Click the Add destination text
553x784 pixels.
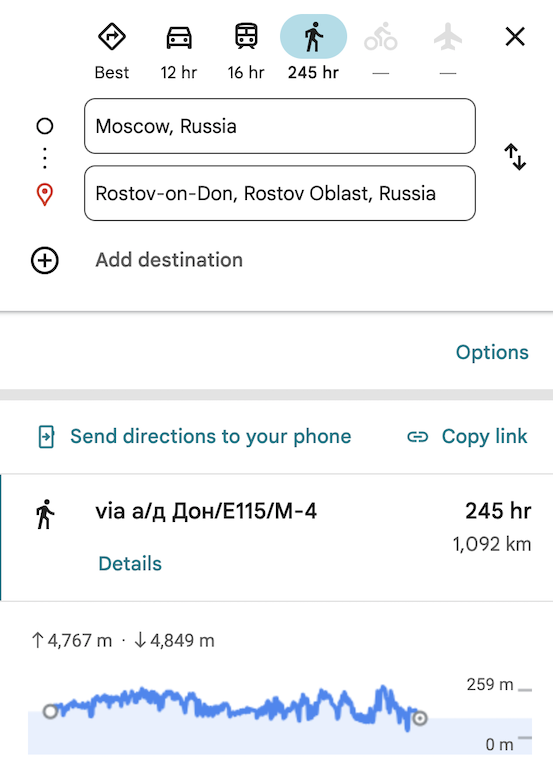pos(169,260)
